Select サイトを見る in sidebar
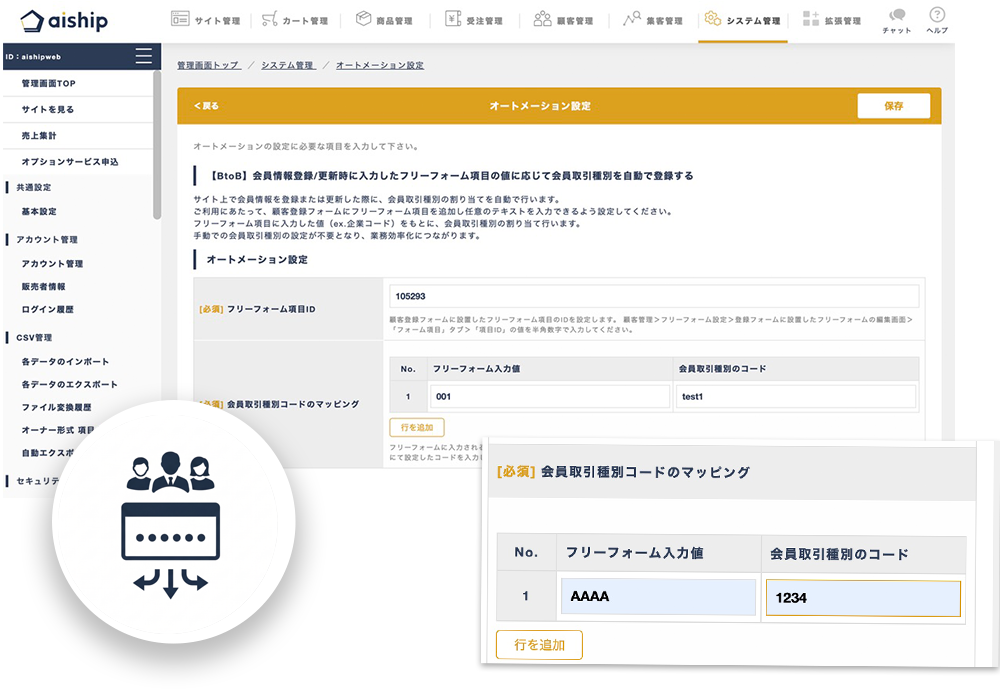The height and width of the screenshot is (700, 1000). point(48,110)
